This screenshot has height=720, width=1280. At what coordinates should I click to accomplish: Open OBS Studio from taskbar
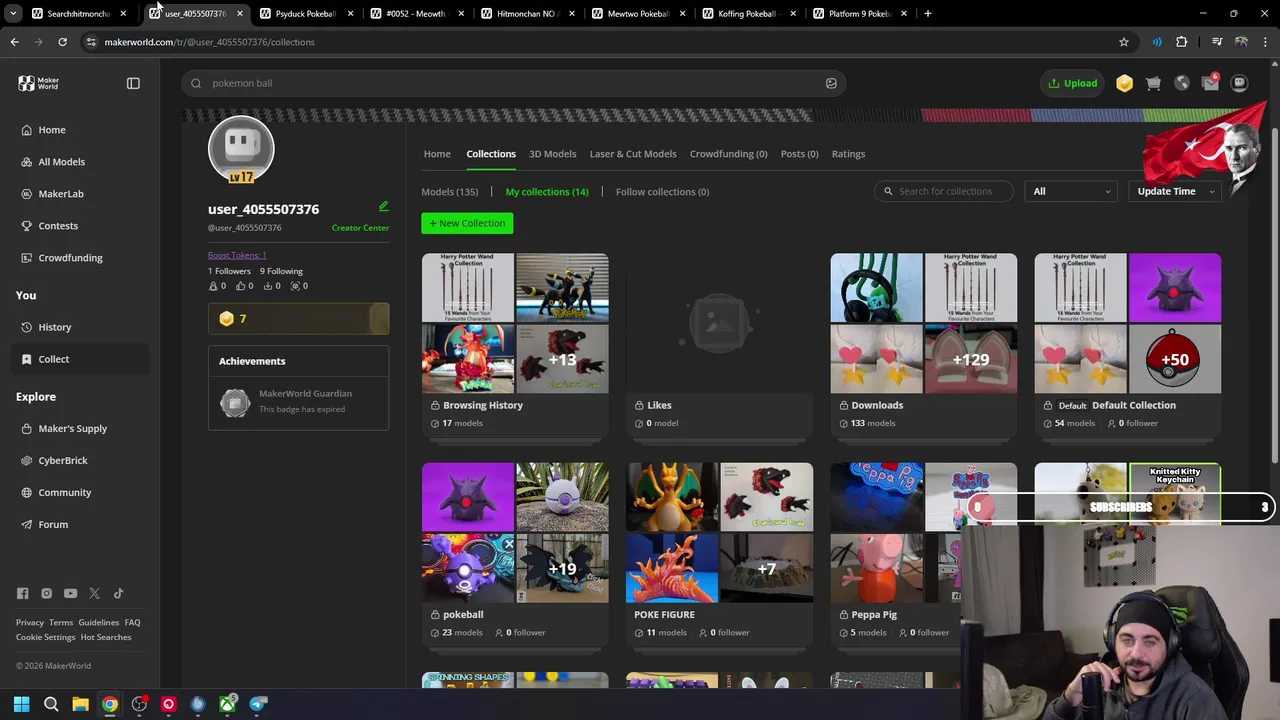139,704
